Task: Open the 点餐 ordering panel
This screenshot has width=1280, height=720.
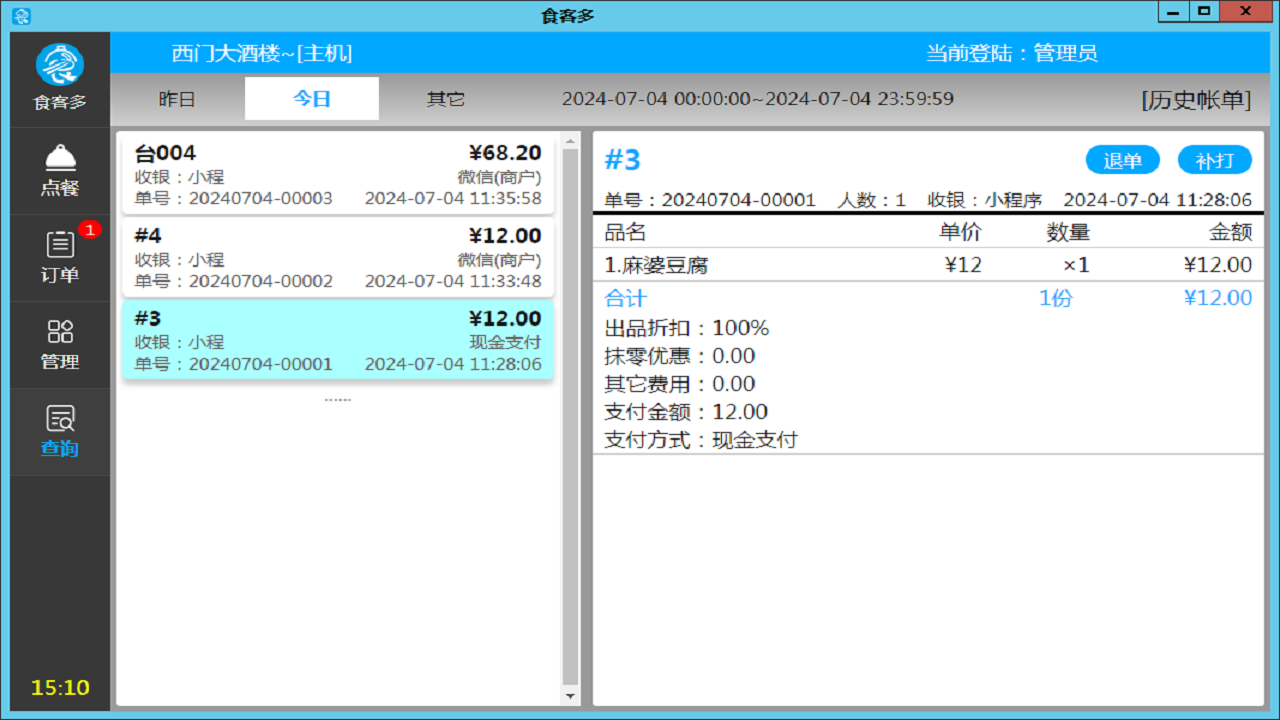Action: click(60, 170)
